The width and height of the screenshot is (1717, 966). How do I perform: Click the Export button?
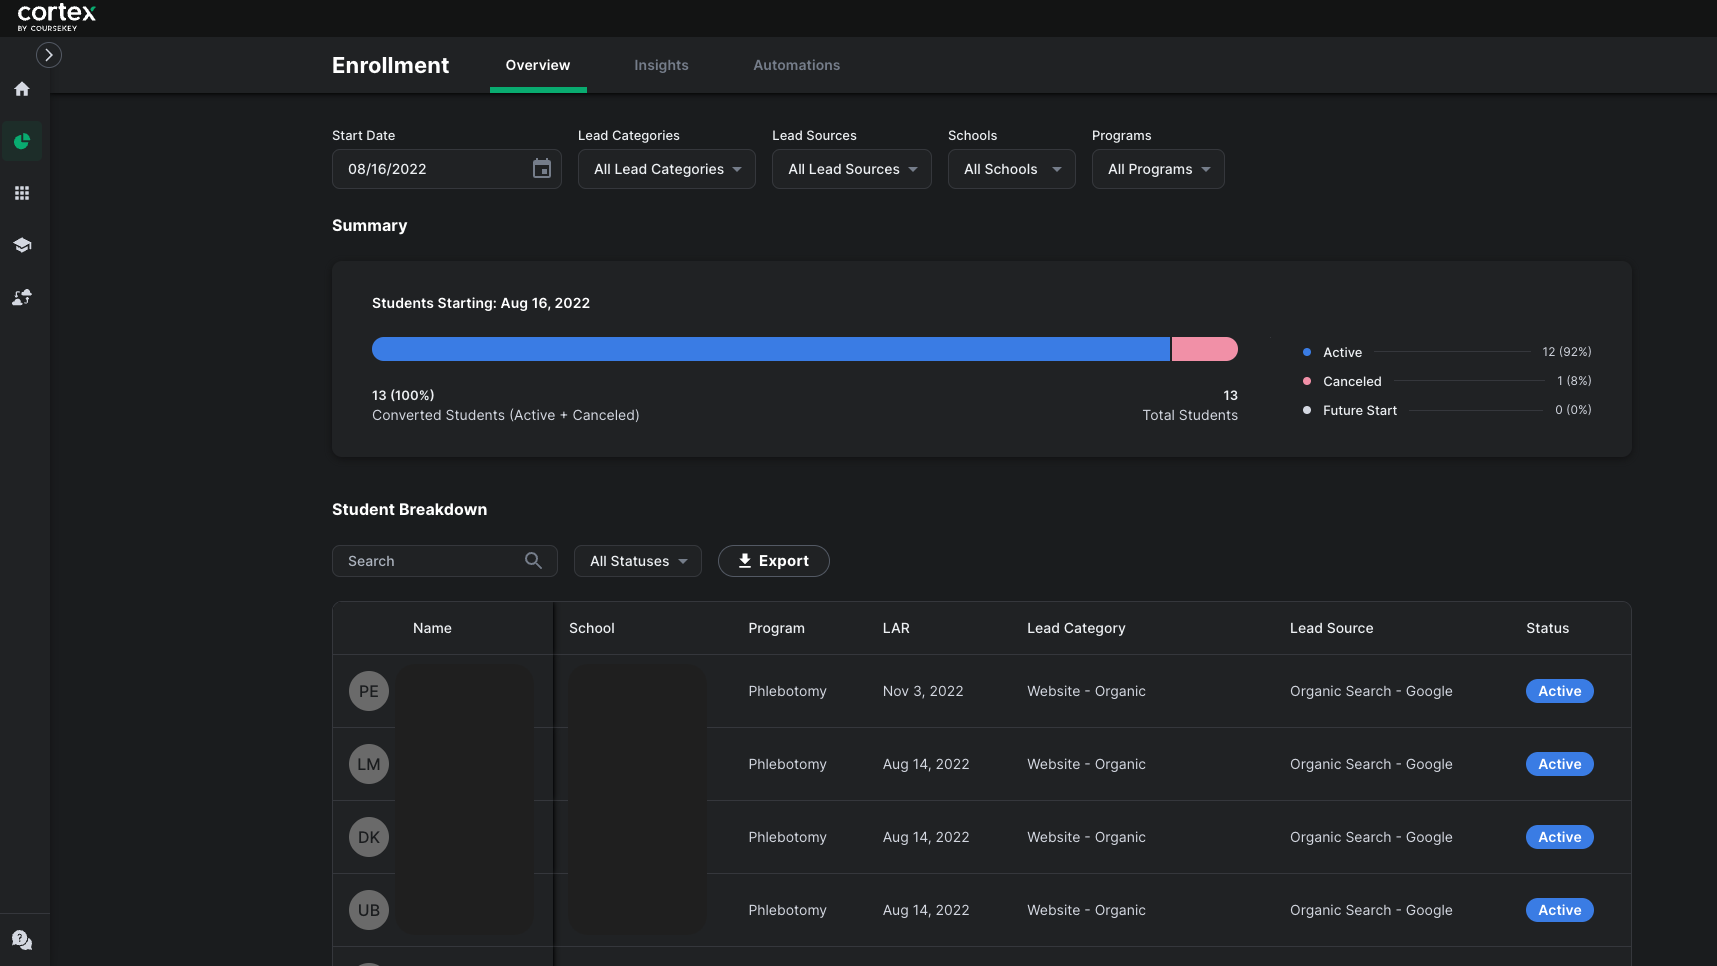coord(774,561)
